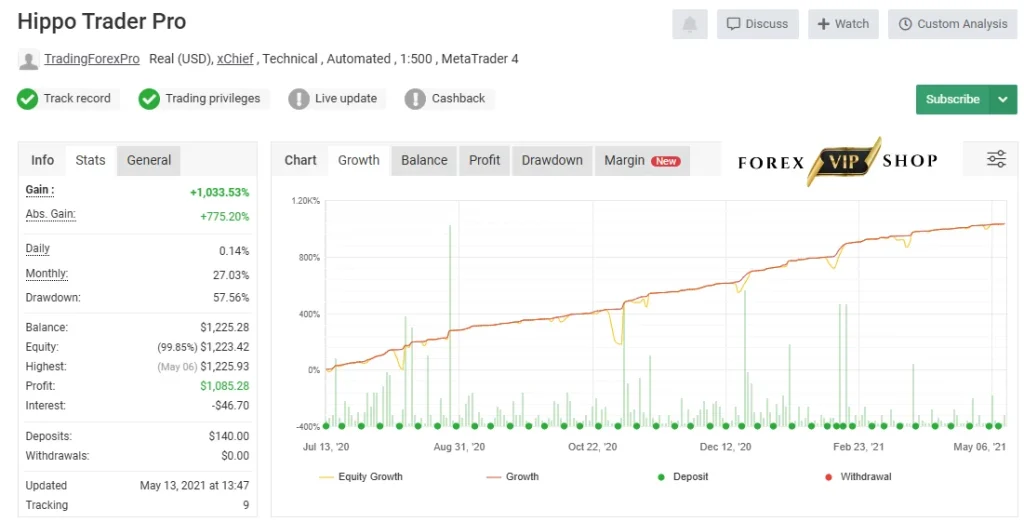Click the Updated May 13, 2021 timestamp
1024x522 pixels.
point(194,485)
